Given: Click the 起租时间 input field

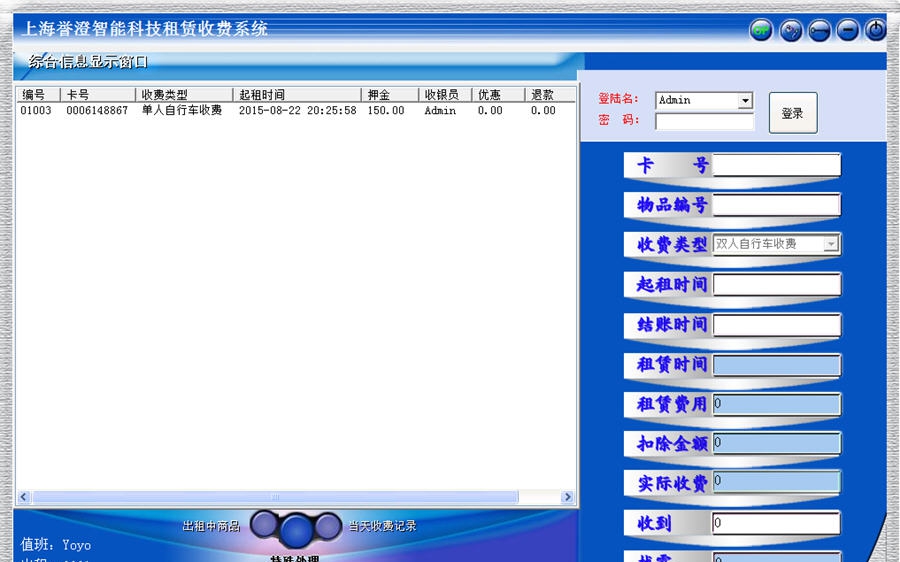Looking at the screenshot, I should click(777, 284).
